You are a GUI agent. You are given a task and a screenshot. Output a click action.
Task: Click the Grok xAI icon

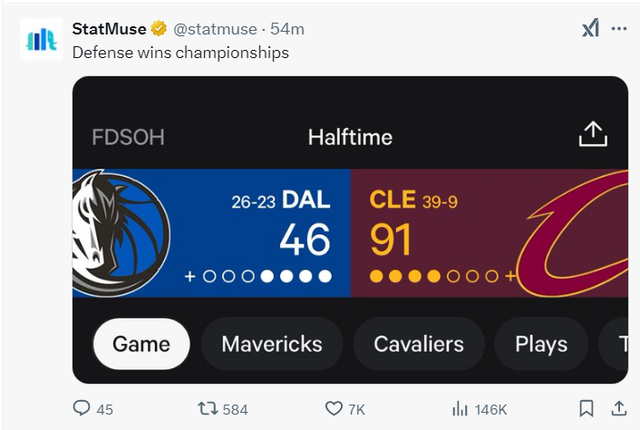coord(590,28)
